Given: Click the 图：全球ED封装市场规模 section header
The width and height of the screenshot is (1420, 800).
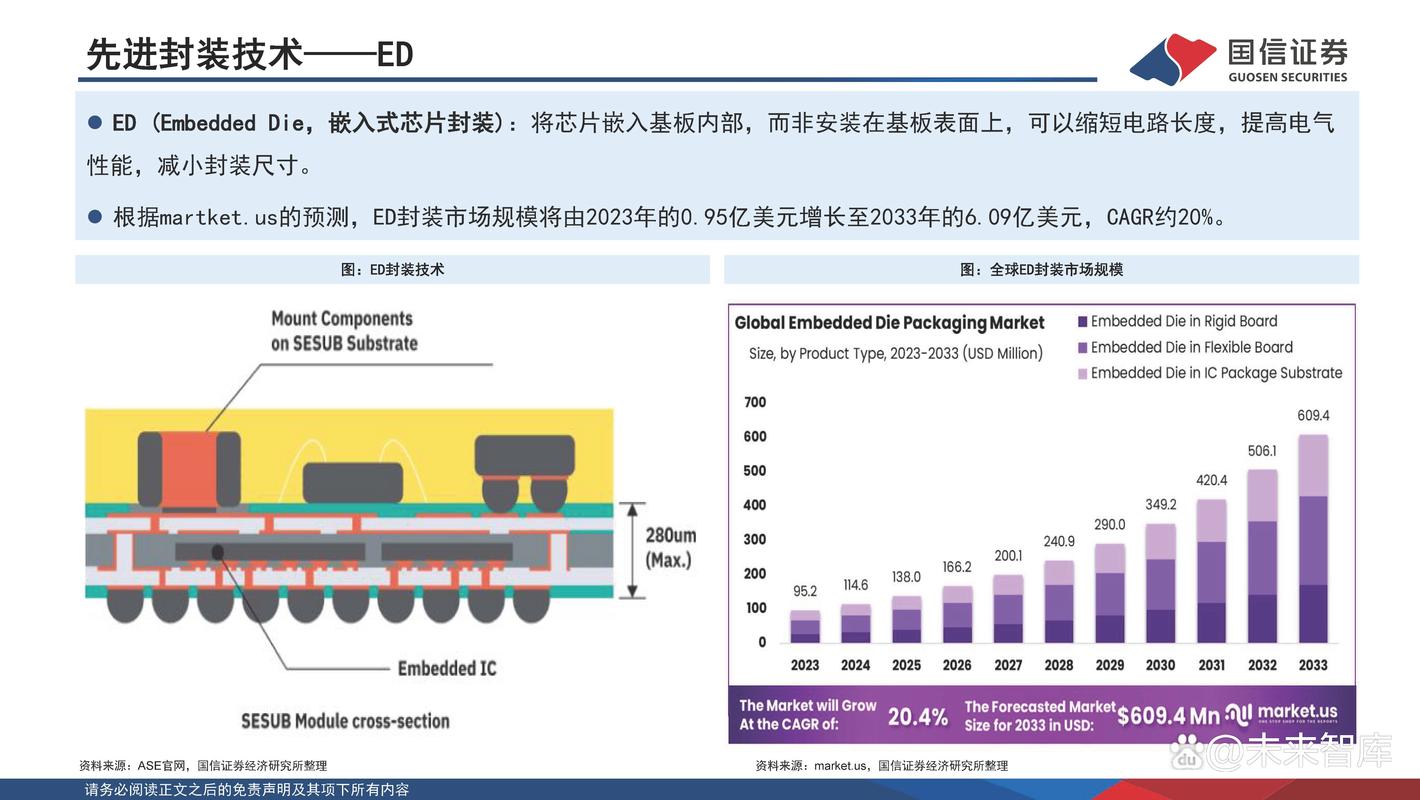Looking at the screenshot, I should tap(1041, 269).
